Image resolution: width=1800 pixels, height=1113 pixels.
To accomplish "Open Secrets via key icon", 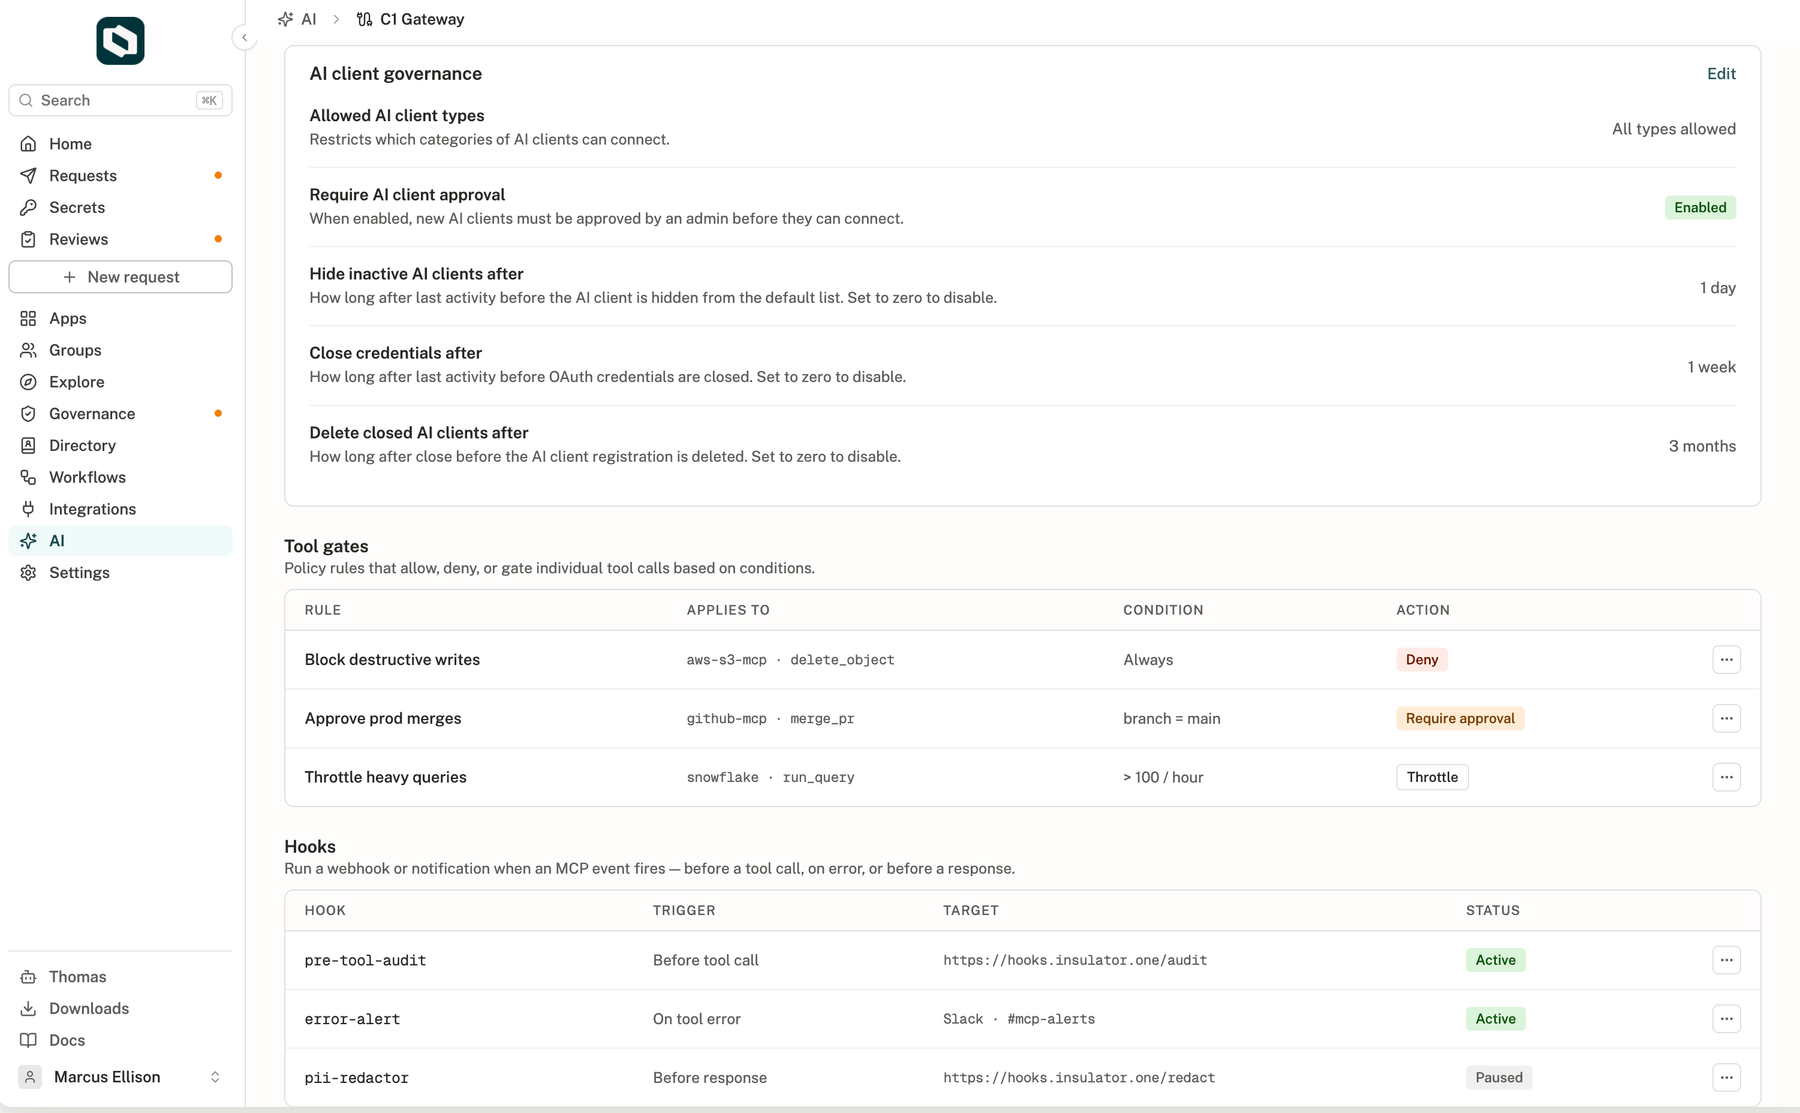I will [x=28, y=208].
